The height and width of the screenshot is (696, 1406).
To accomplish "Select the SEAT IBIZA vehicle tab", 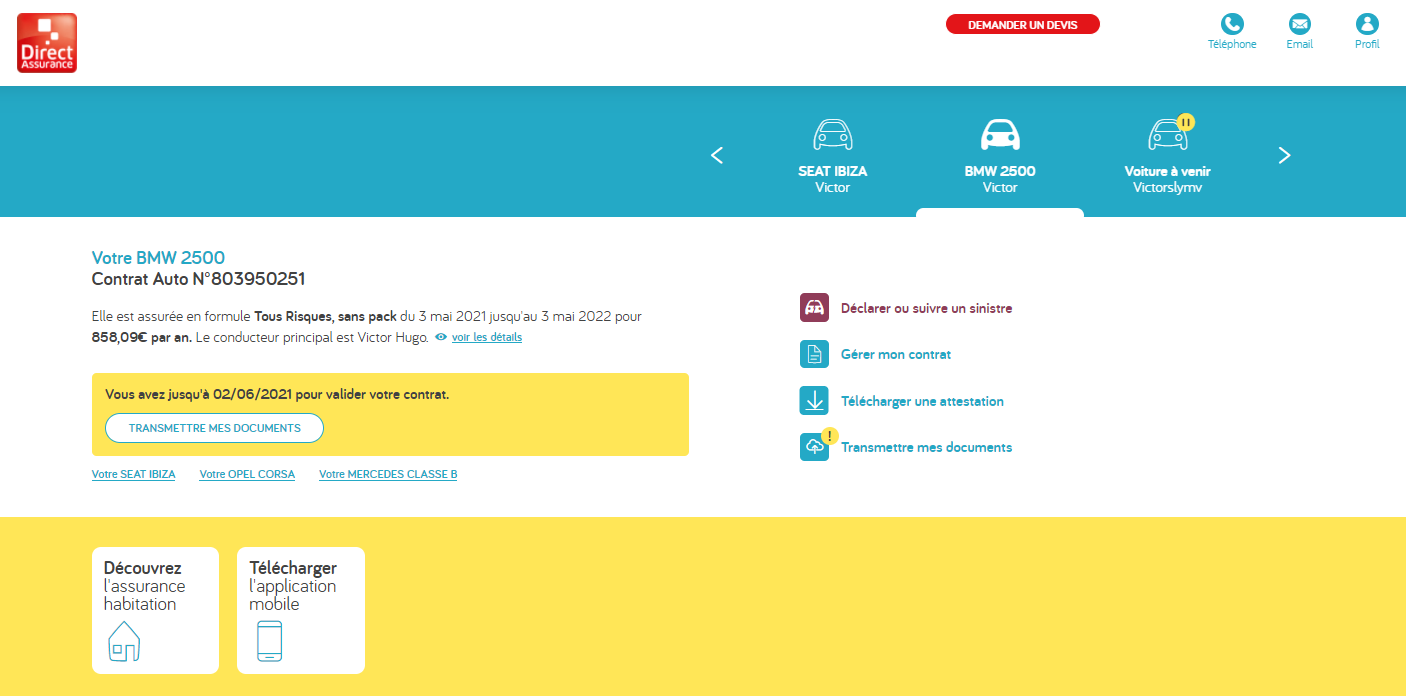I will (x=832, y=155).
